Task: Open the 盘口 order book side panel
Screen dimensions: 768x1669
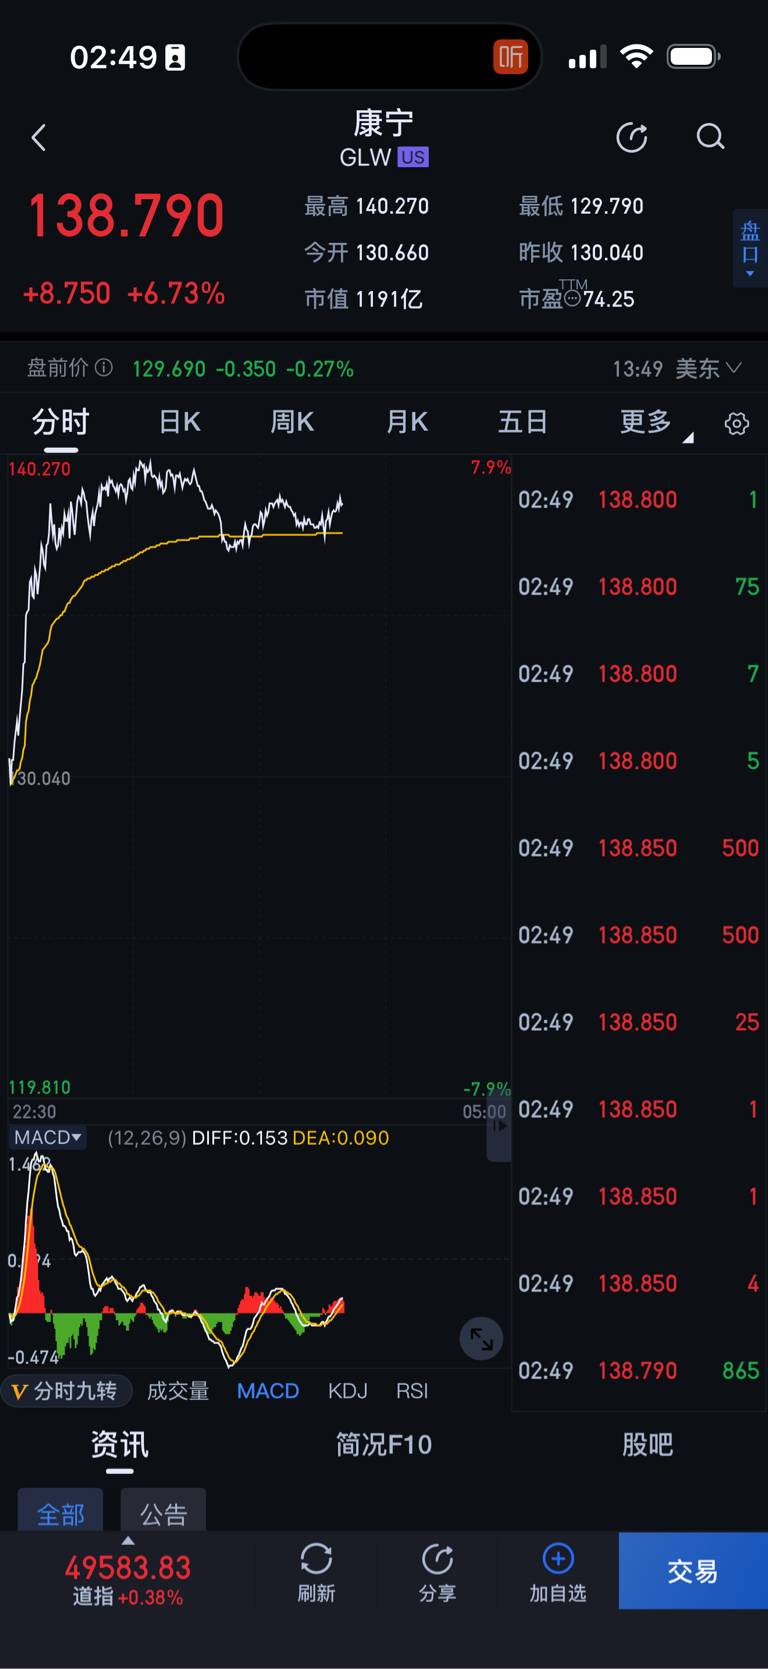Action: coord(750,248)
